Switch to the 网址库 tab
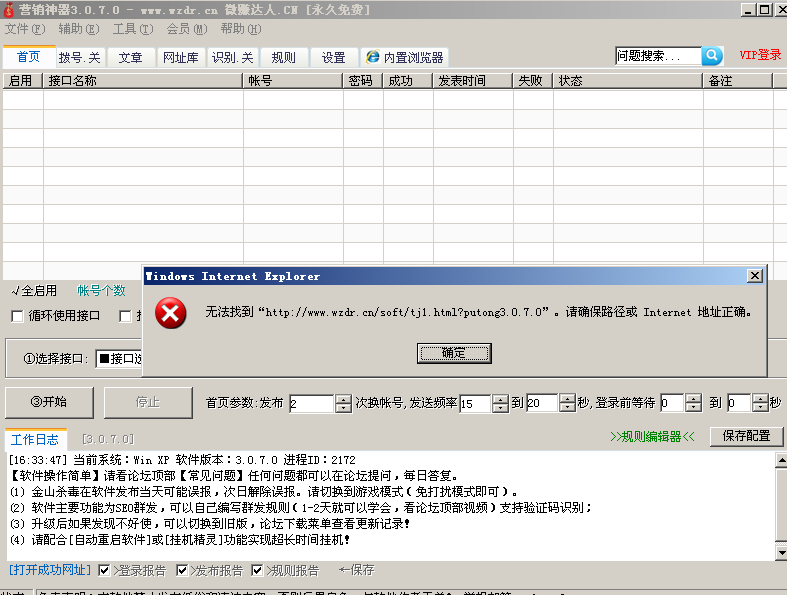The image size is (787, 595). click(180, 58)
